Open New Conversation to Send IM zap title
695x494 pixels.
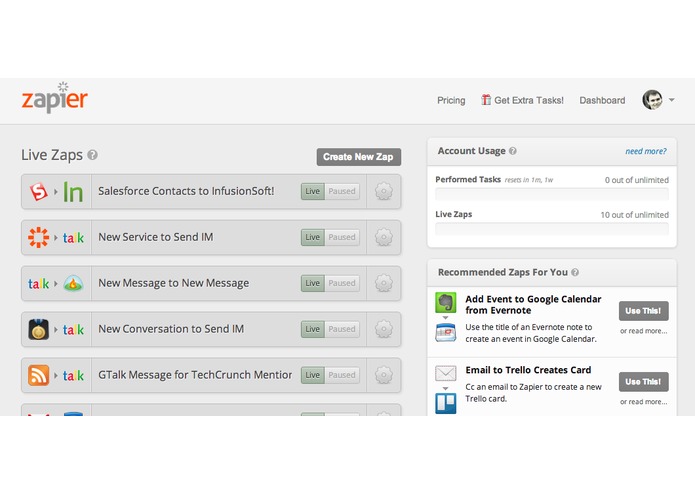click(x=171, y=329)
